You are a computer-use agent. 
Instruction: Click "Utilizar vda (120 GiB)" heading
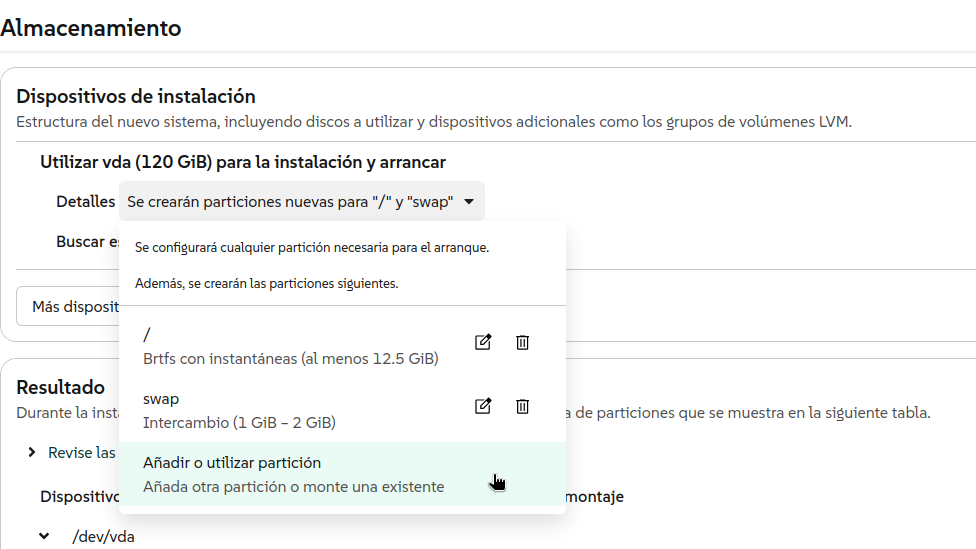(242, 162)
